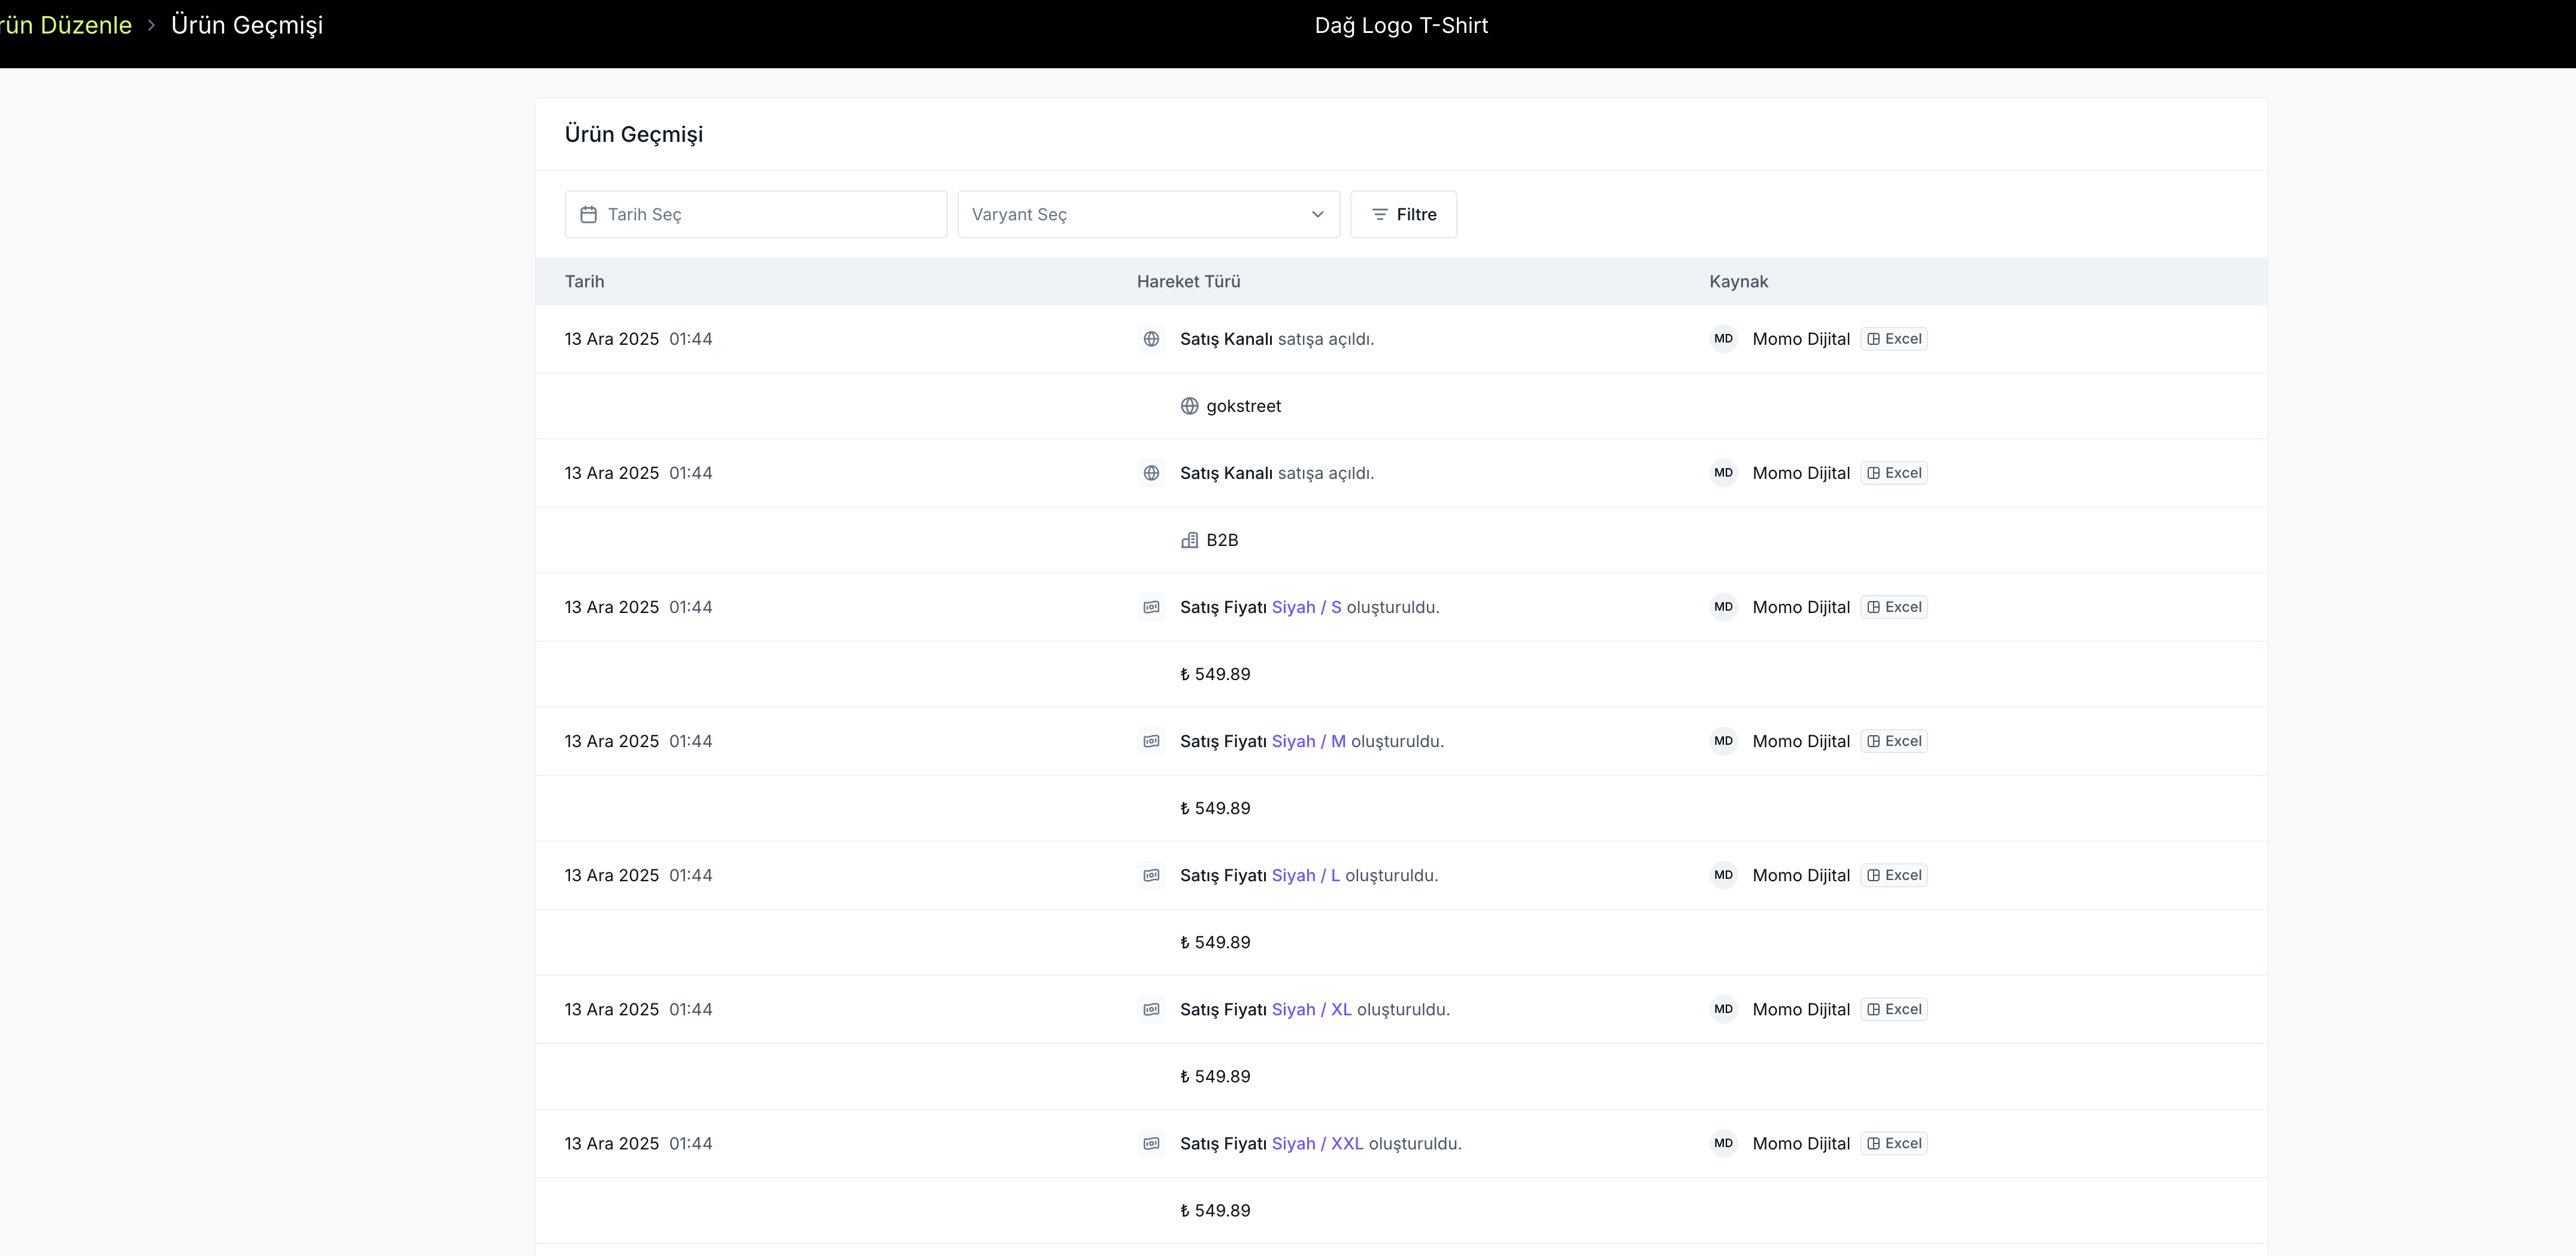Click the Ürün Geçmişi panel heading
Image resolution: width=2576 pixels, height=1256 pixels.
coord(634,134)
